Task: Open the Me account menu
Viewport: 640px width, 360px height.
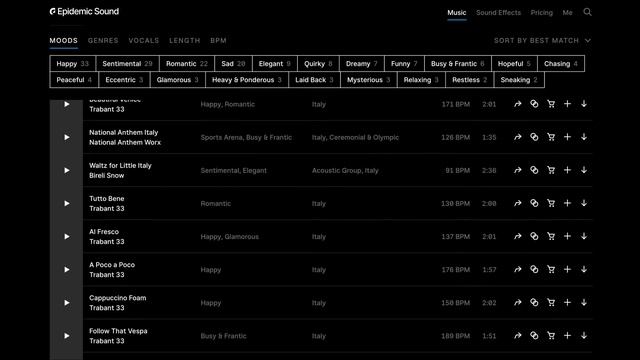Action: 567,13
